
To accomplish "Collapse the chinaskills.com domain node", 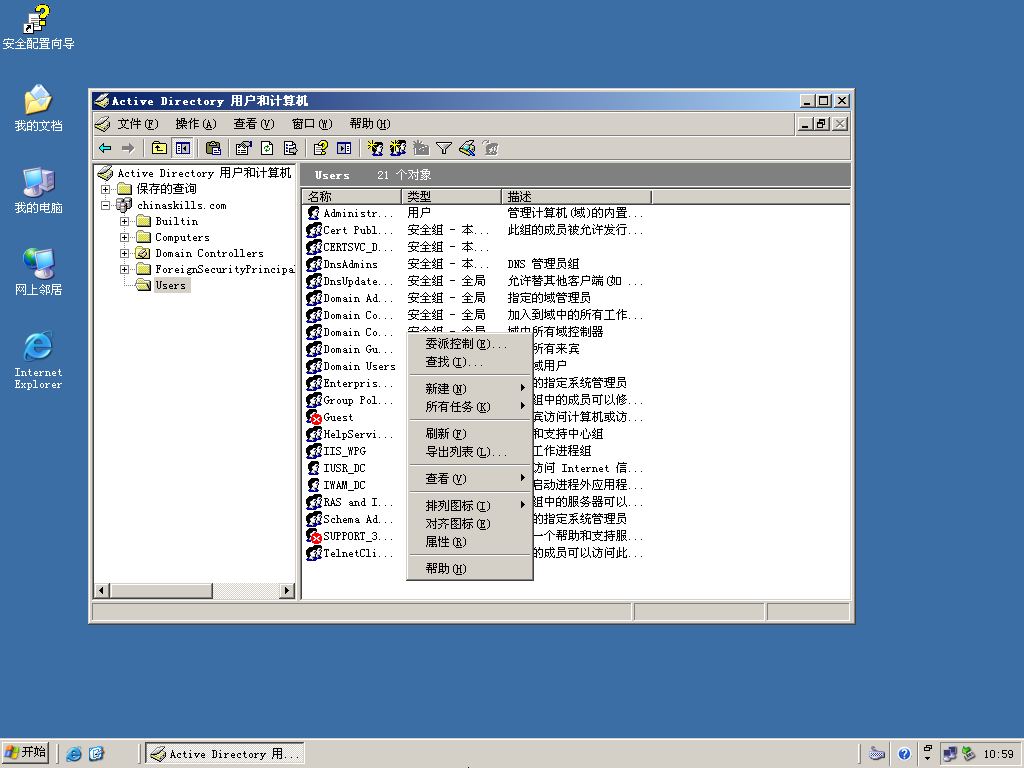I will (105, 205).
